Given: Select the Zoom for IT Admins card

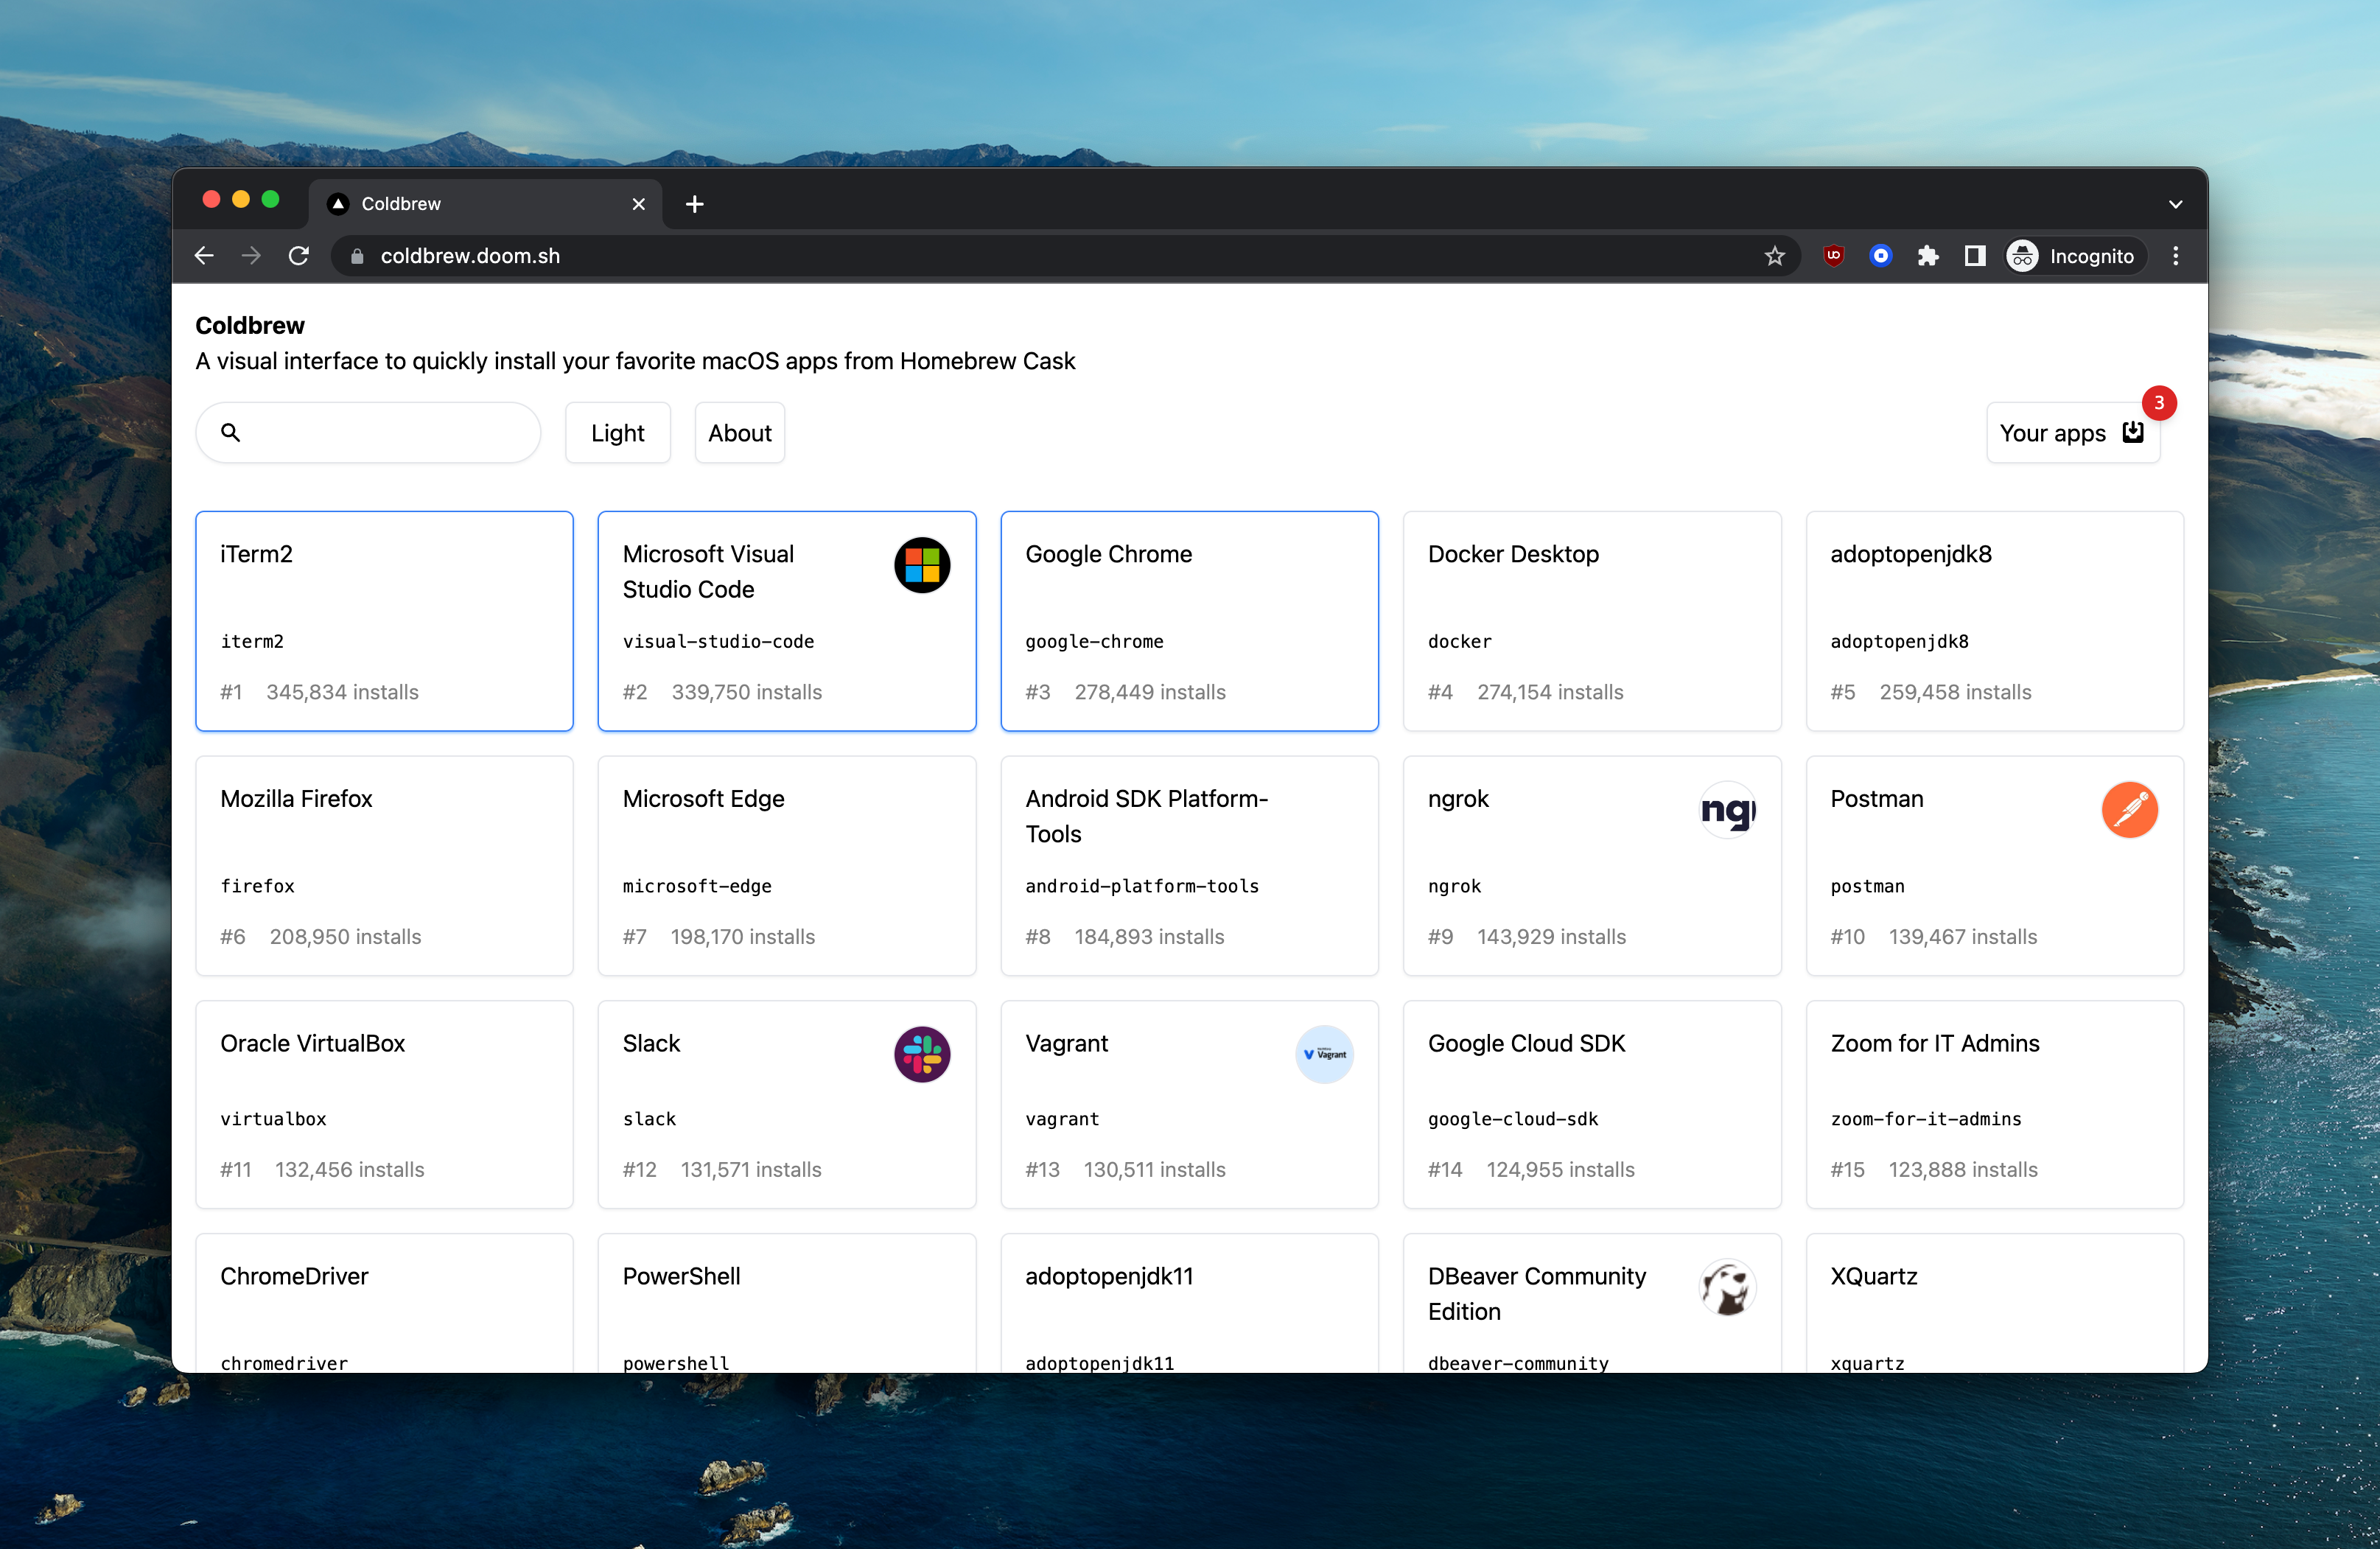Looking at the screenshot, I should (x=1994, y=1104).
